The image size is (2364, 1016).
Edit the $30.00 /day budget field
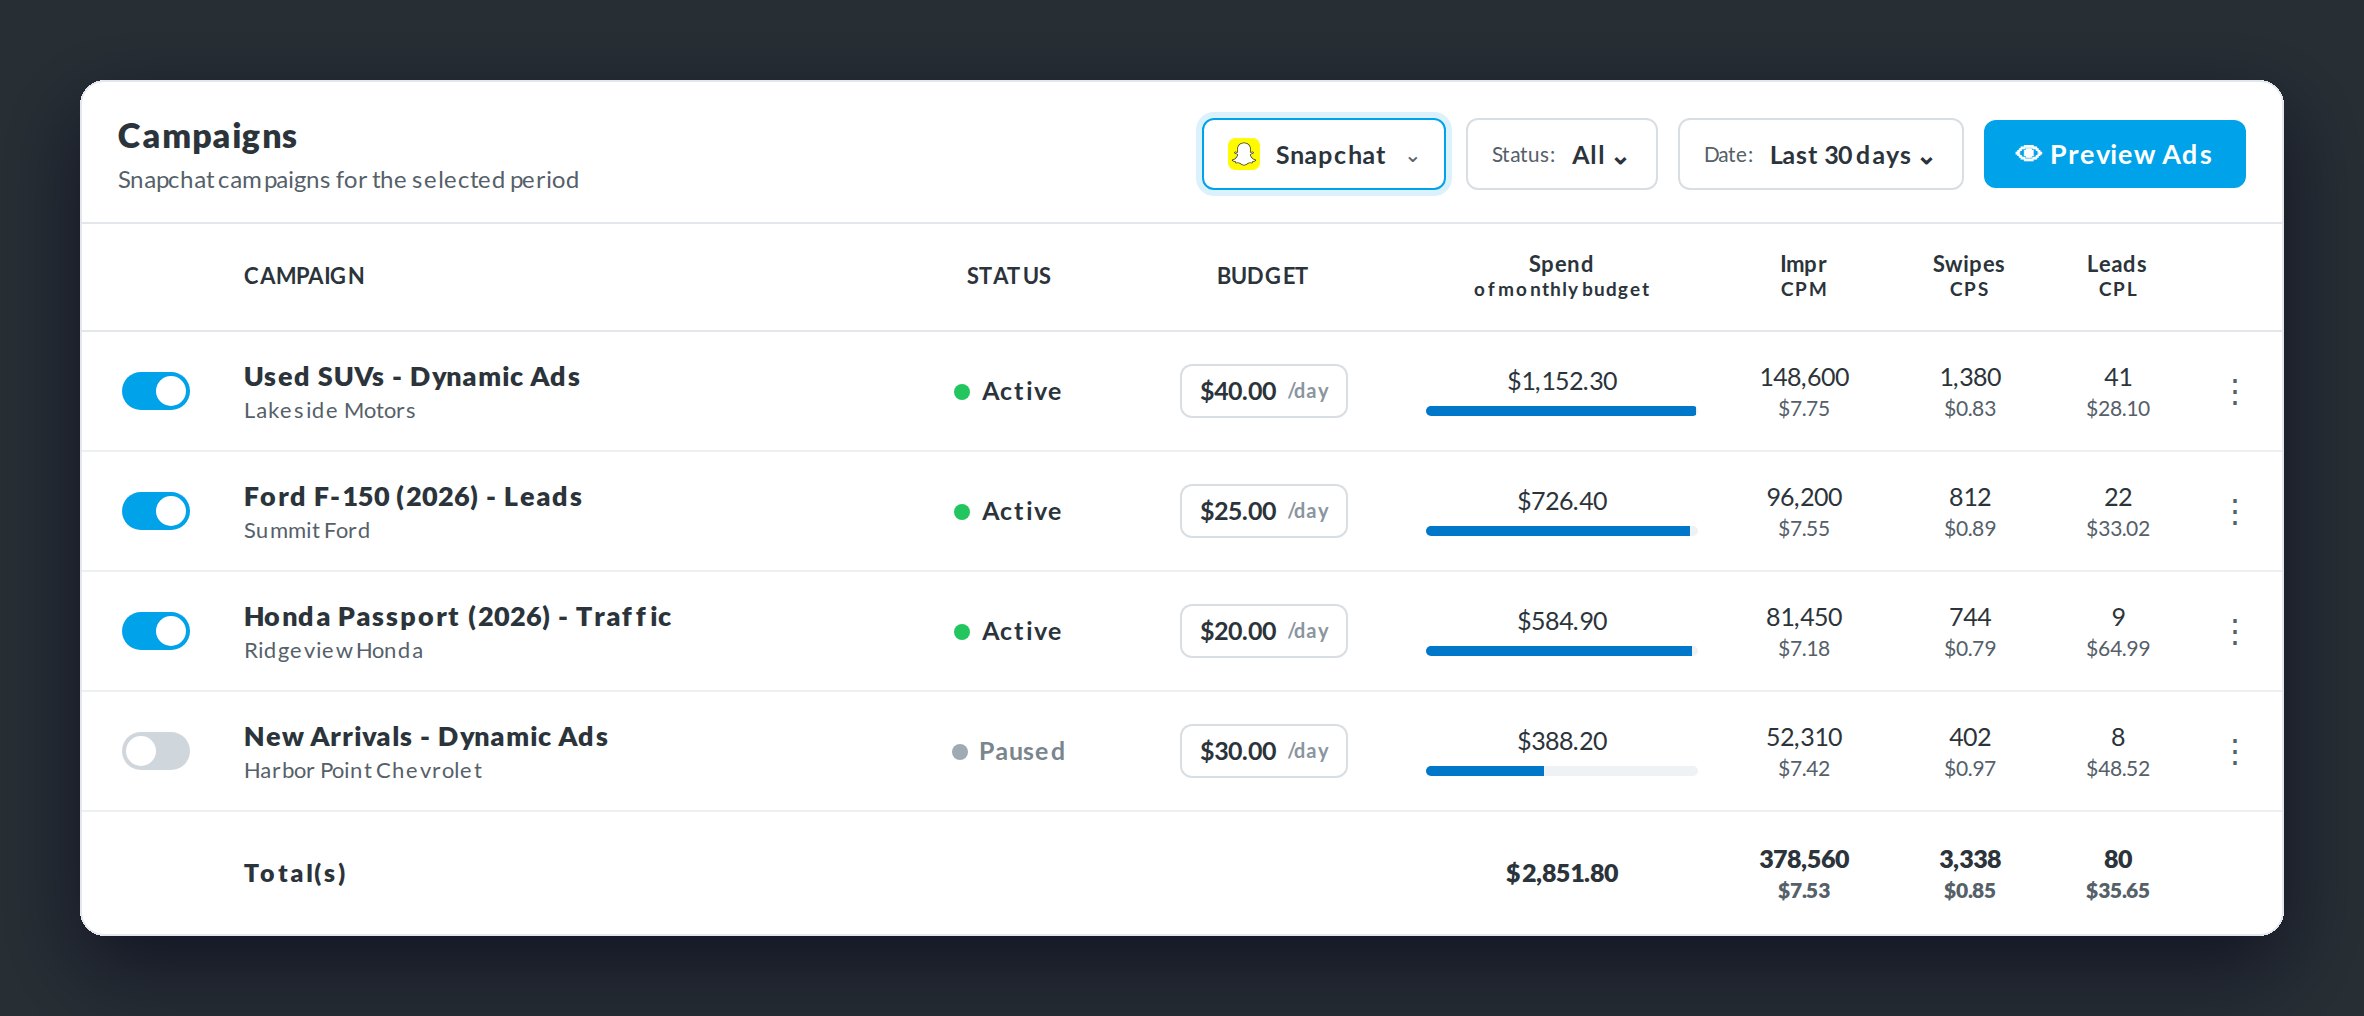click(x=1264, y=751)
